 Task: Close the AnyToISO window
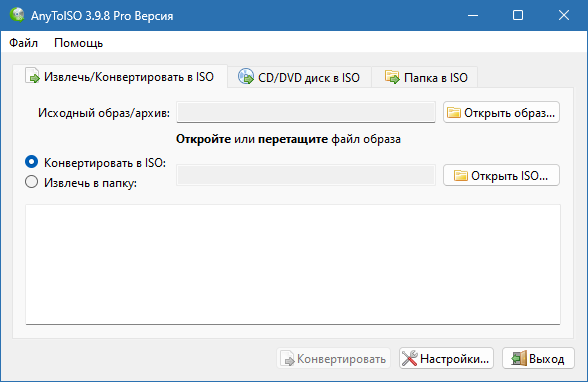(564, 15)
